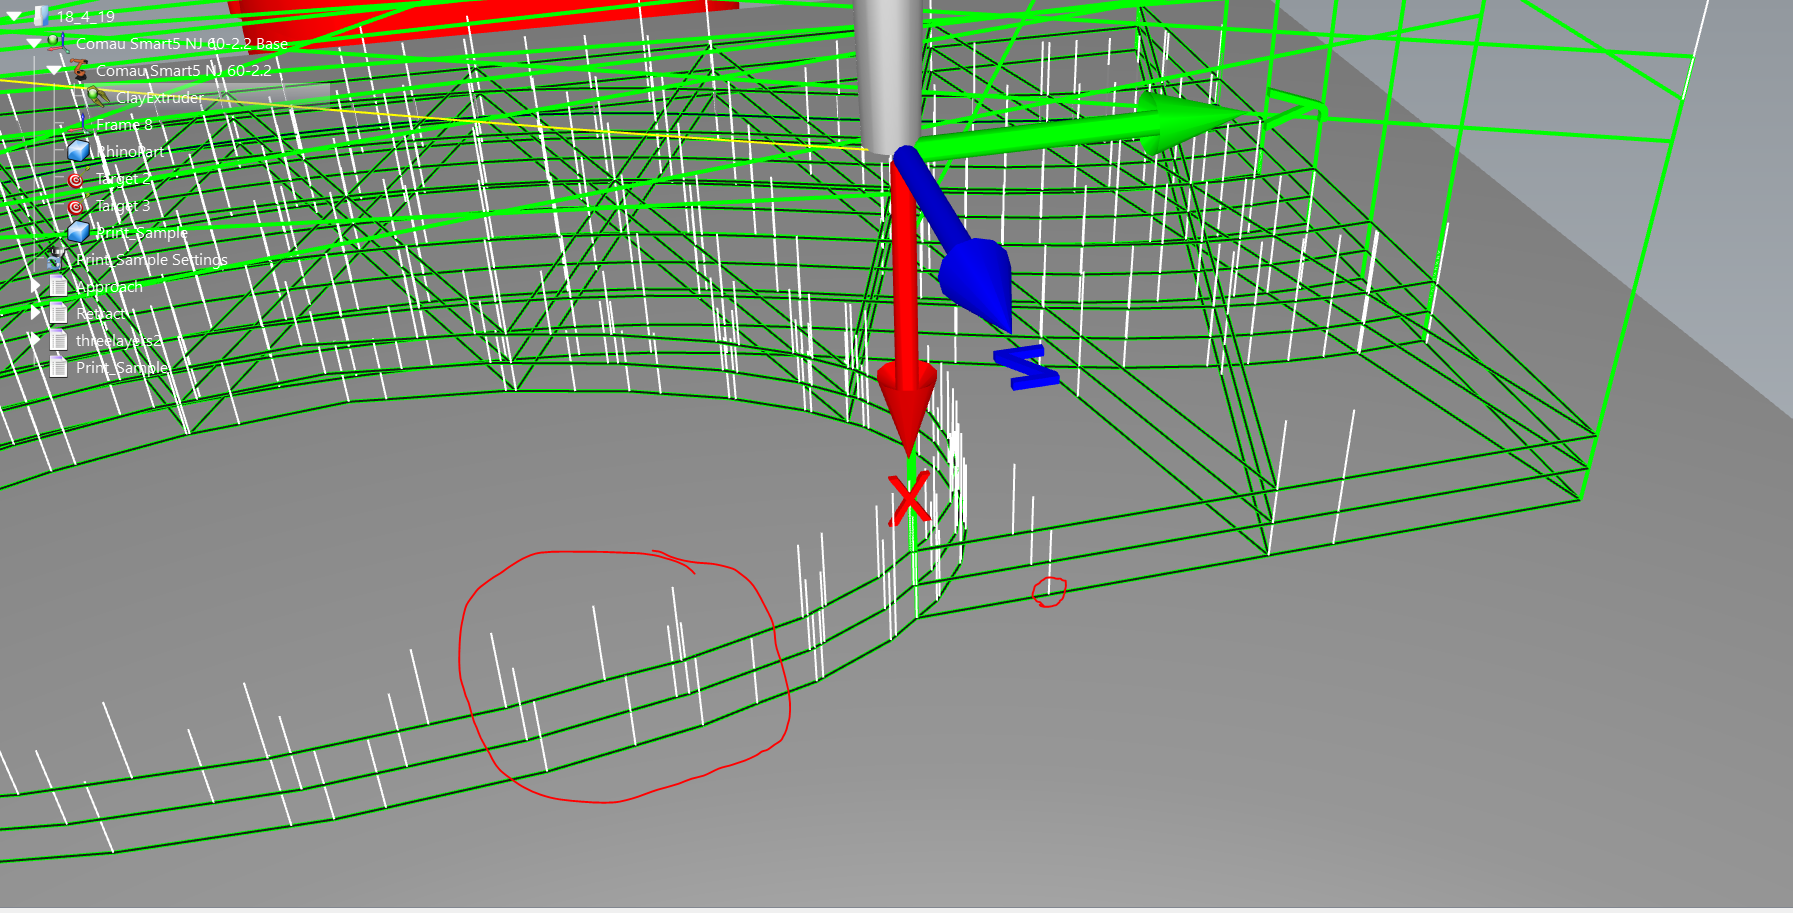Viewport: 1793px width, 913px height.
Task: Collapse the 18_4_19 station tree
Action: [x=14, y=17]
